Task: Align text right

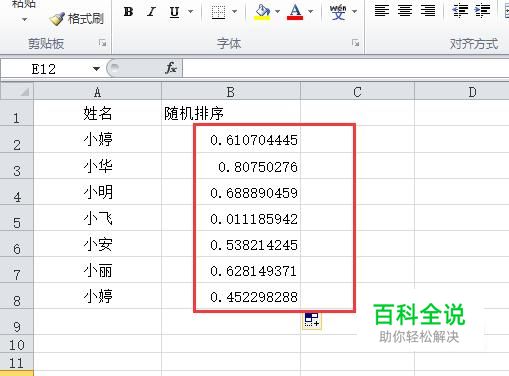Action: [x=428, y=11]
